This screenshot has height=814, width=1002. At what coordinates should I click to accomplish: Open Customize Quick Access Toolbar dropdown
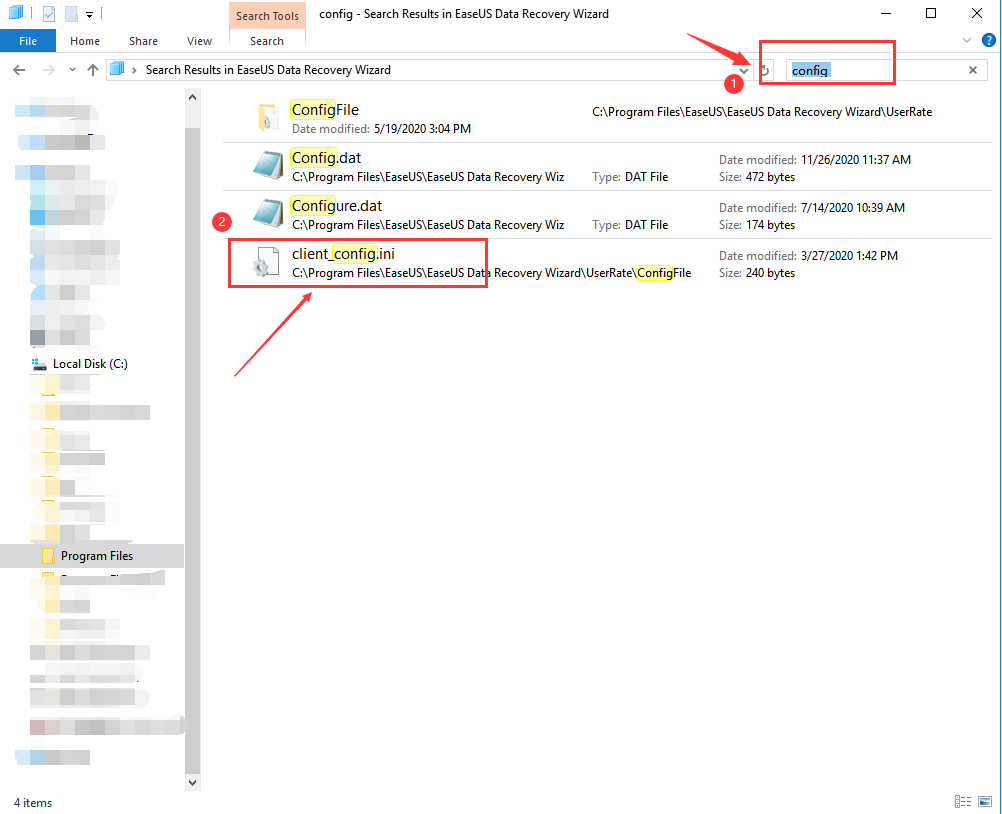pyautogui.click(x=89, y=14)
